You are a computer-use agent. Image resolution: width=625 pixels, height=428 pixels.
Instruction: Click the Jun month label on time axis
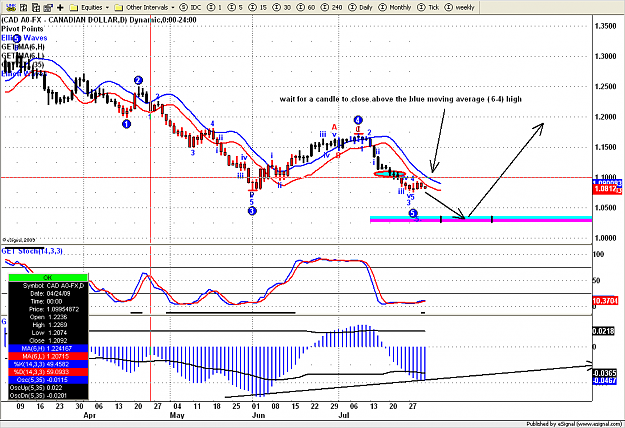tap(258, 415)
